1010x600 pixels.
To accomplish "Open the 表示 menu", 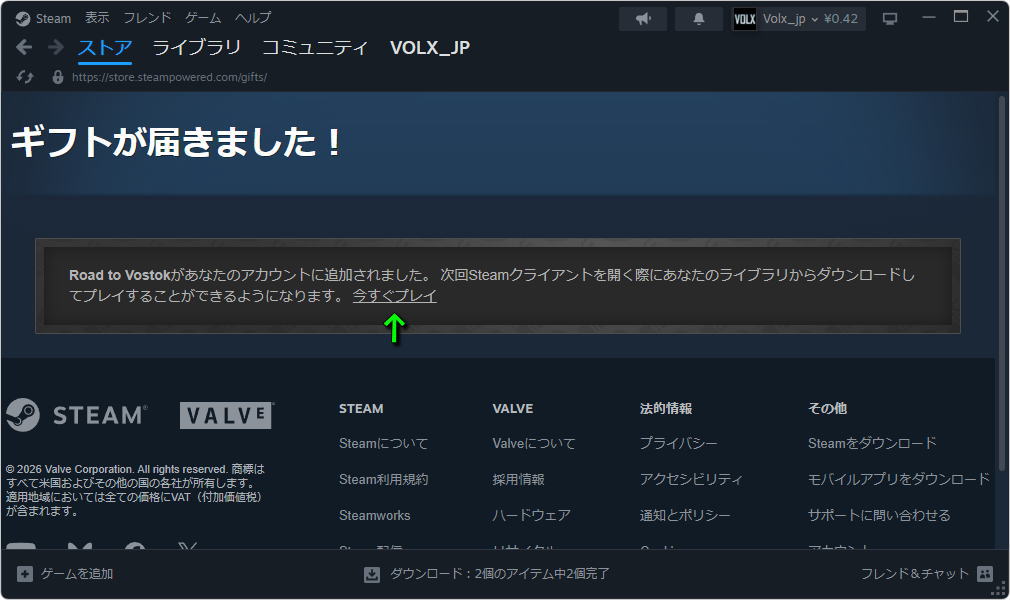I will (x=97, y=18).
